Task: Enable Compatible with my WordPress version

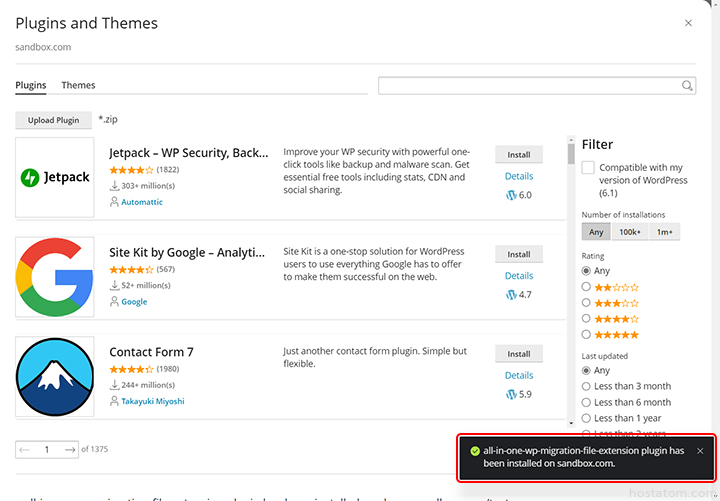Action: 588,168
